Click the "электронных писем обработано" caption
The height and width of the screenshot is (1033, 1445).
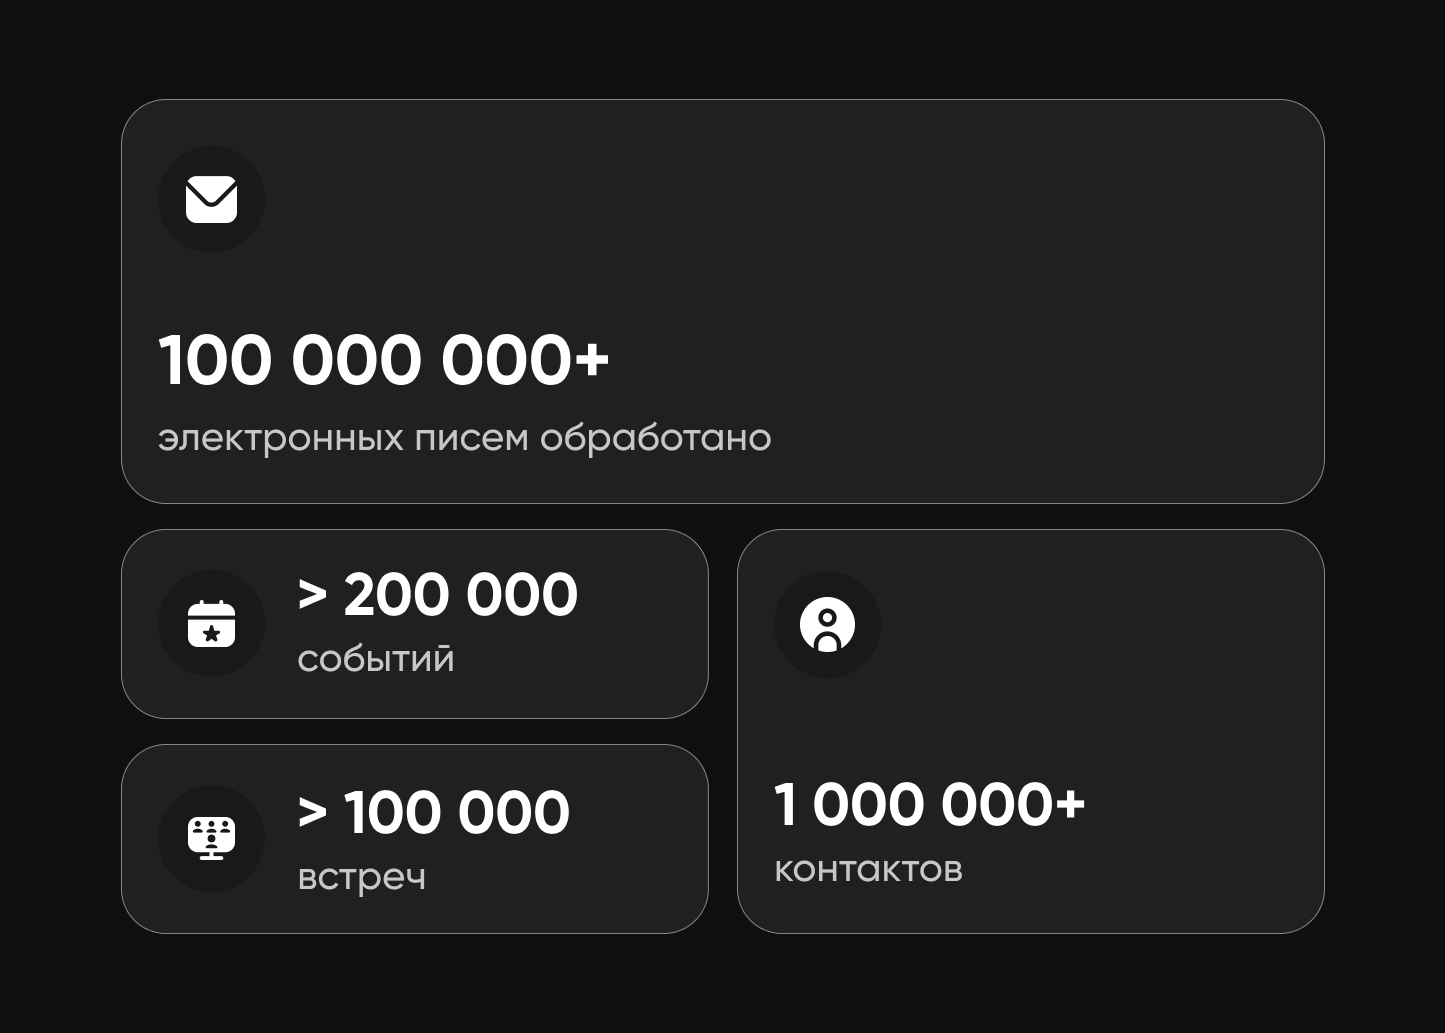tap(464, 438)
